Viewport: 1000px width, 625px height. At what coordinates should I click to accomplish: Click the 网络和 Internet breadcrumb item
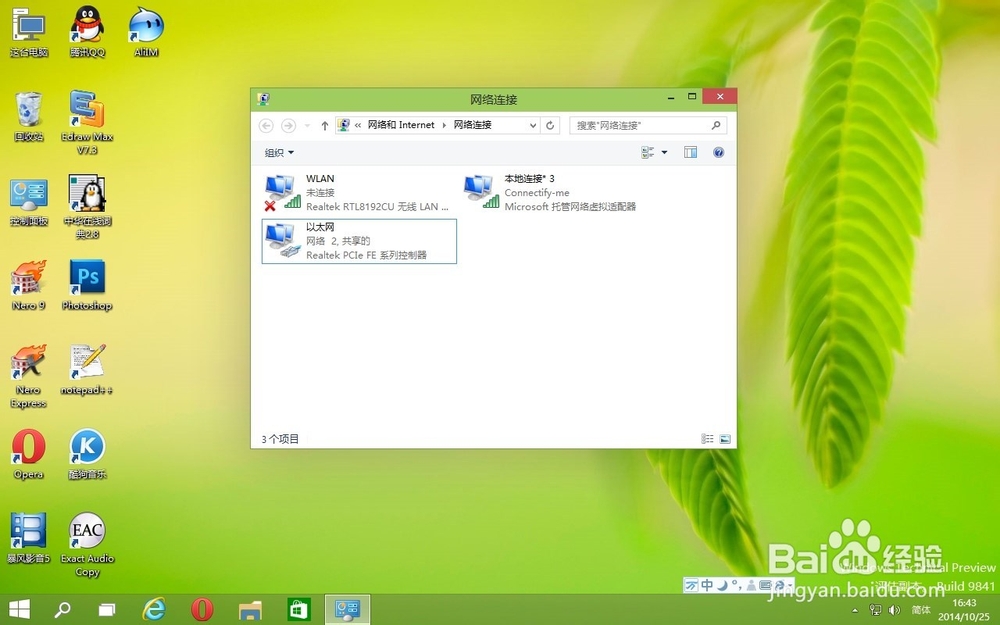(400, 125)
